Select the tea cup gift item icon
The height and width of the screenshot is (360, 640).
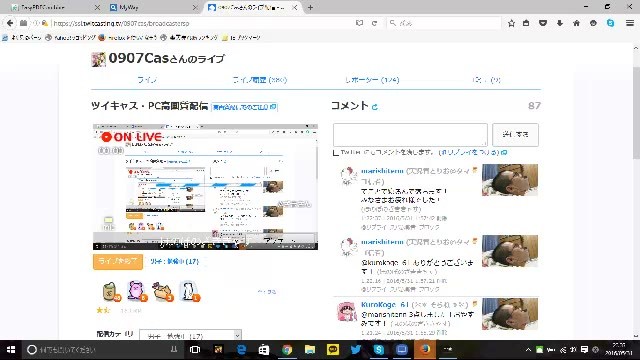coord(110,291)
